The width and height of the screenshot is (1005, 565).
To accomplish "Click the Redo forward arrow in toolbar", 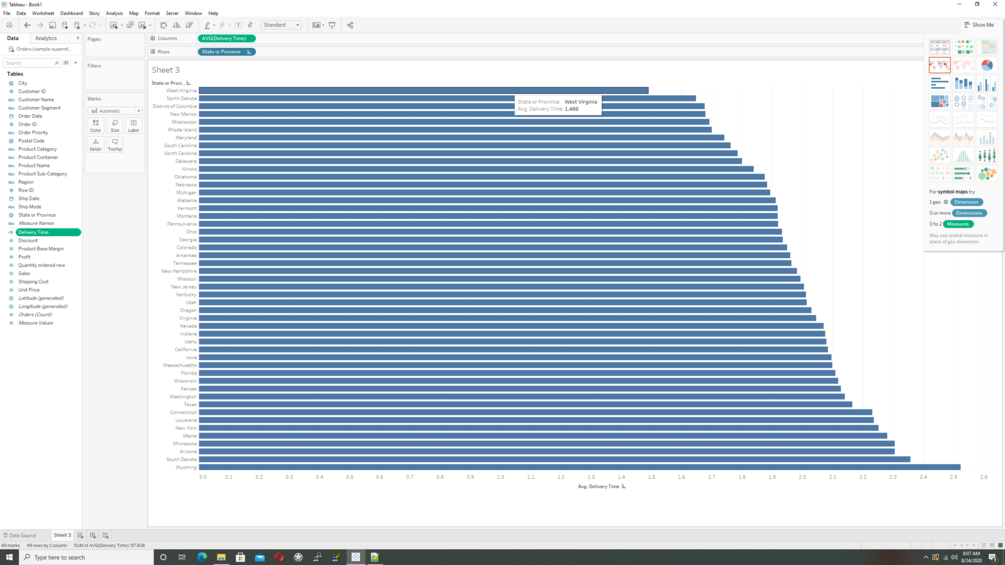I will [x=40, y=25].
